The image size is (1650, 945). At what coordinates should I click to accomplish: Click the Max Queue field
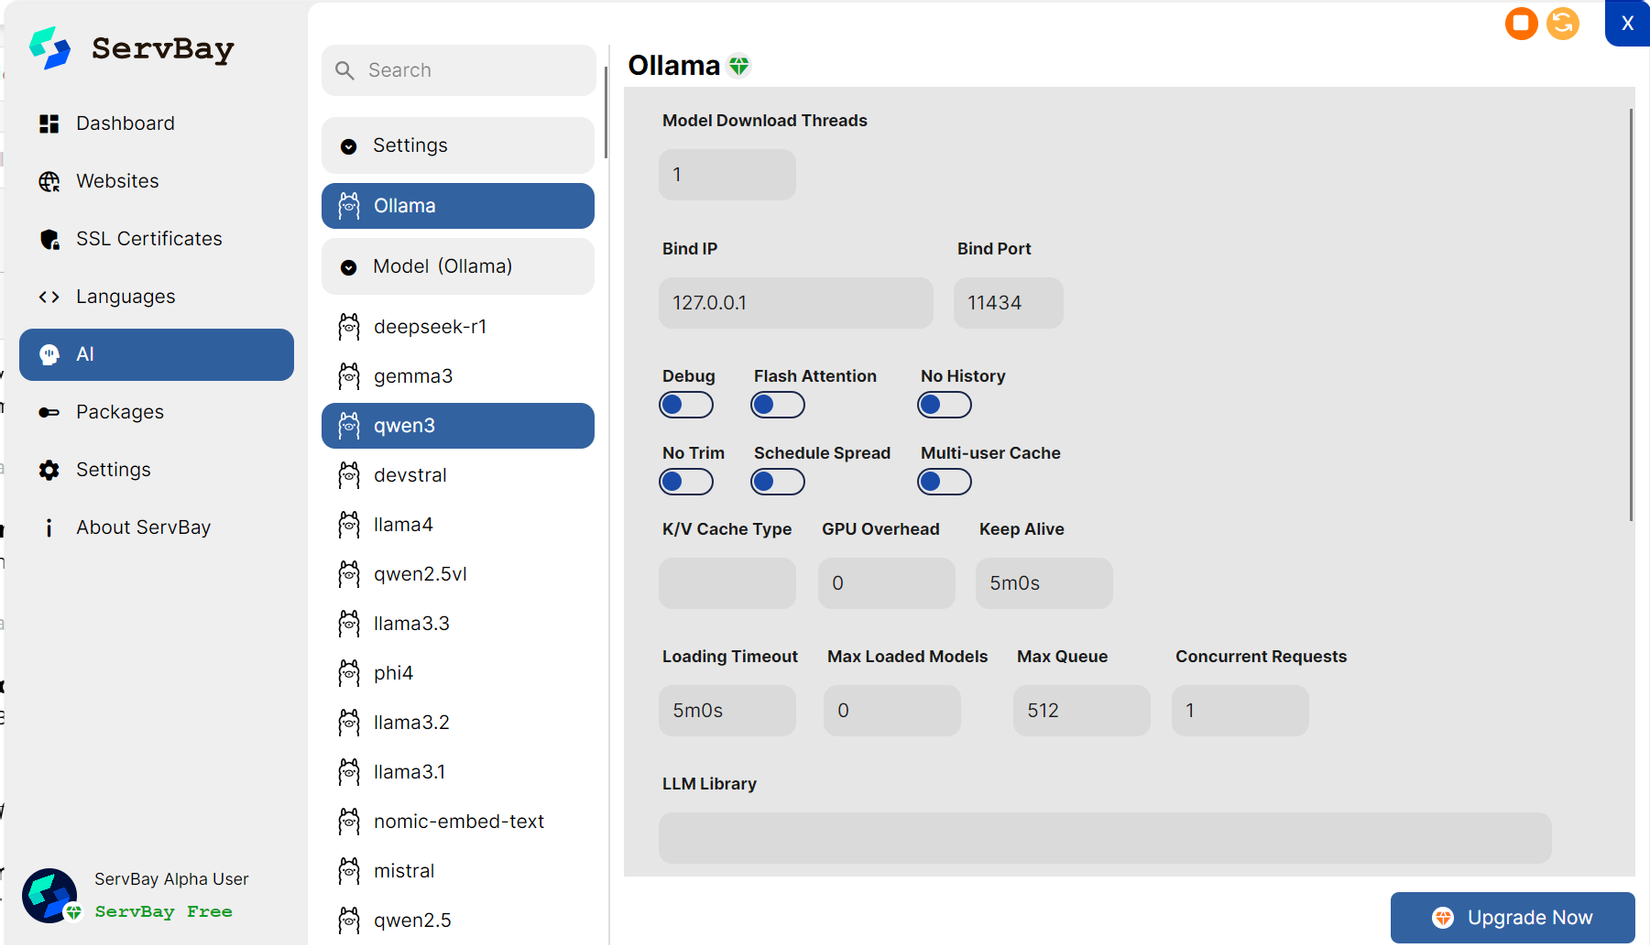tap(1081, 711)
